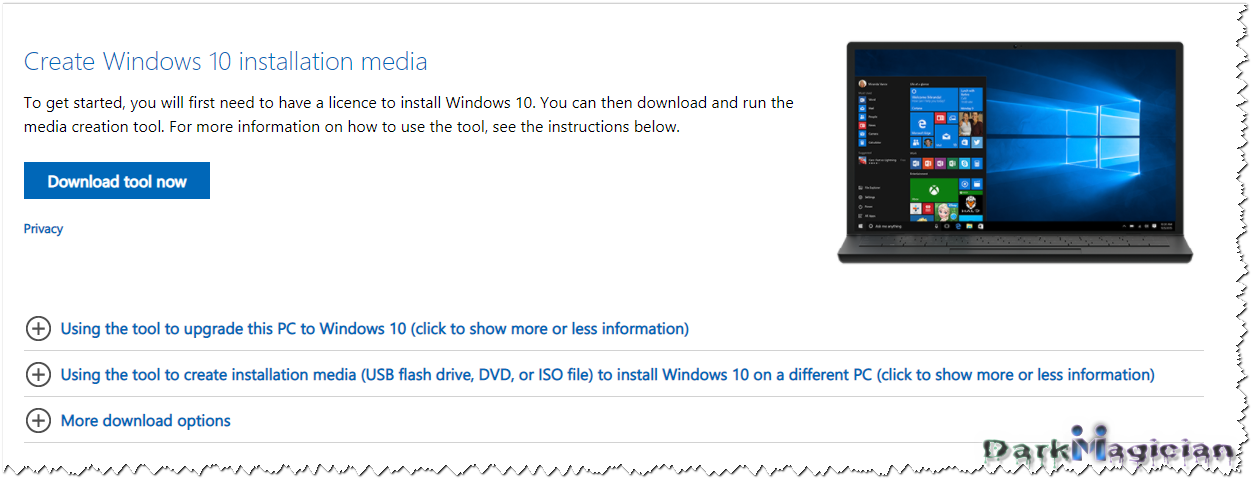This screenshot has width=1258, height=485.
Task: Click the Download tool now button
Action: pos(117,181)
